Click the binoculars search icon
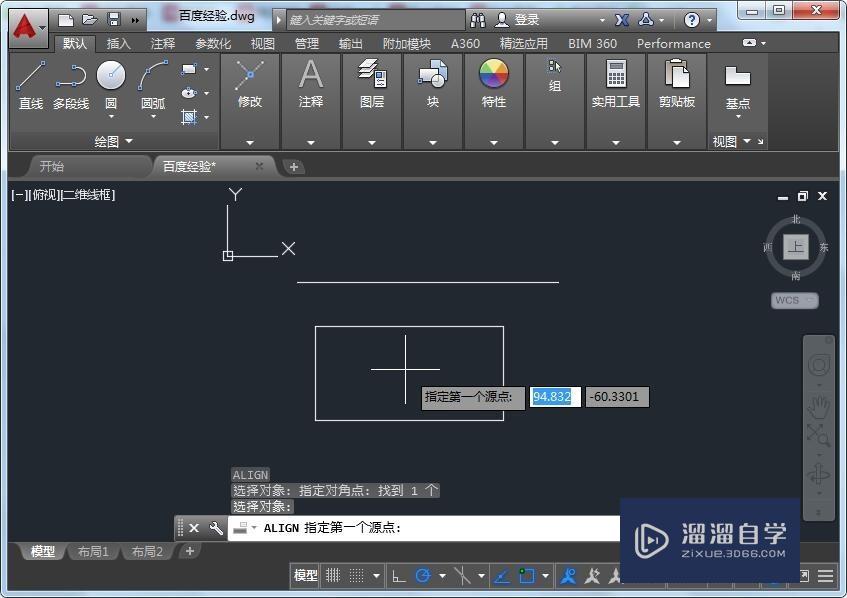847x598 pixels. pos(478,20)
